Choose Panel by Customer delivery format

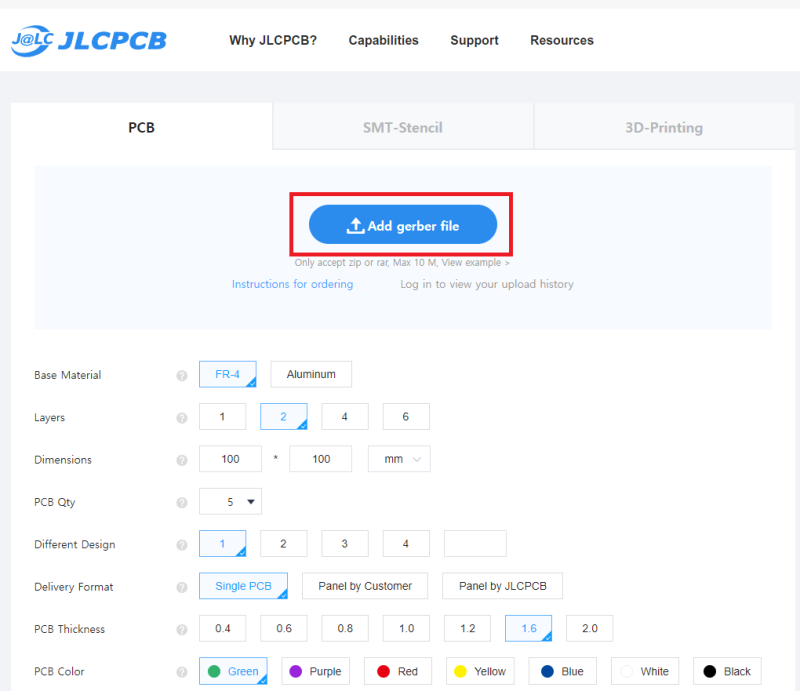pos(365,586)
